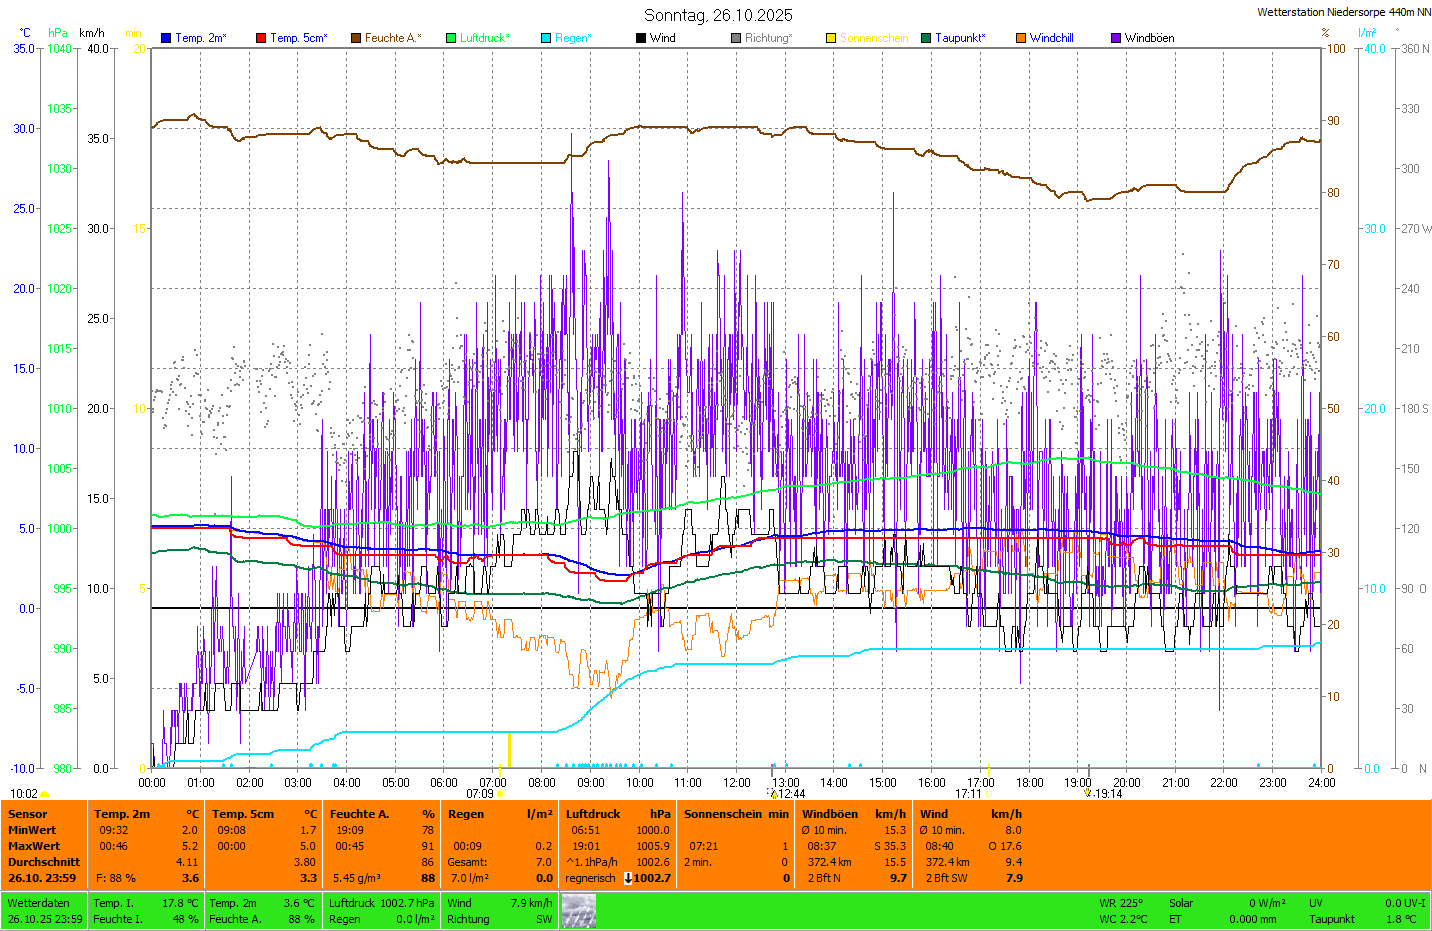Click the regnerisch pressure trend arrow
This screenshot has width=1432, height=931.
(x=628, y=878)
